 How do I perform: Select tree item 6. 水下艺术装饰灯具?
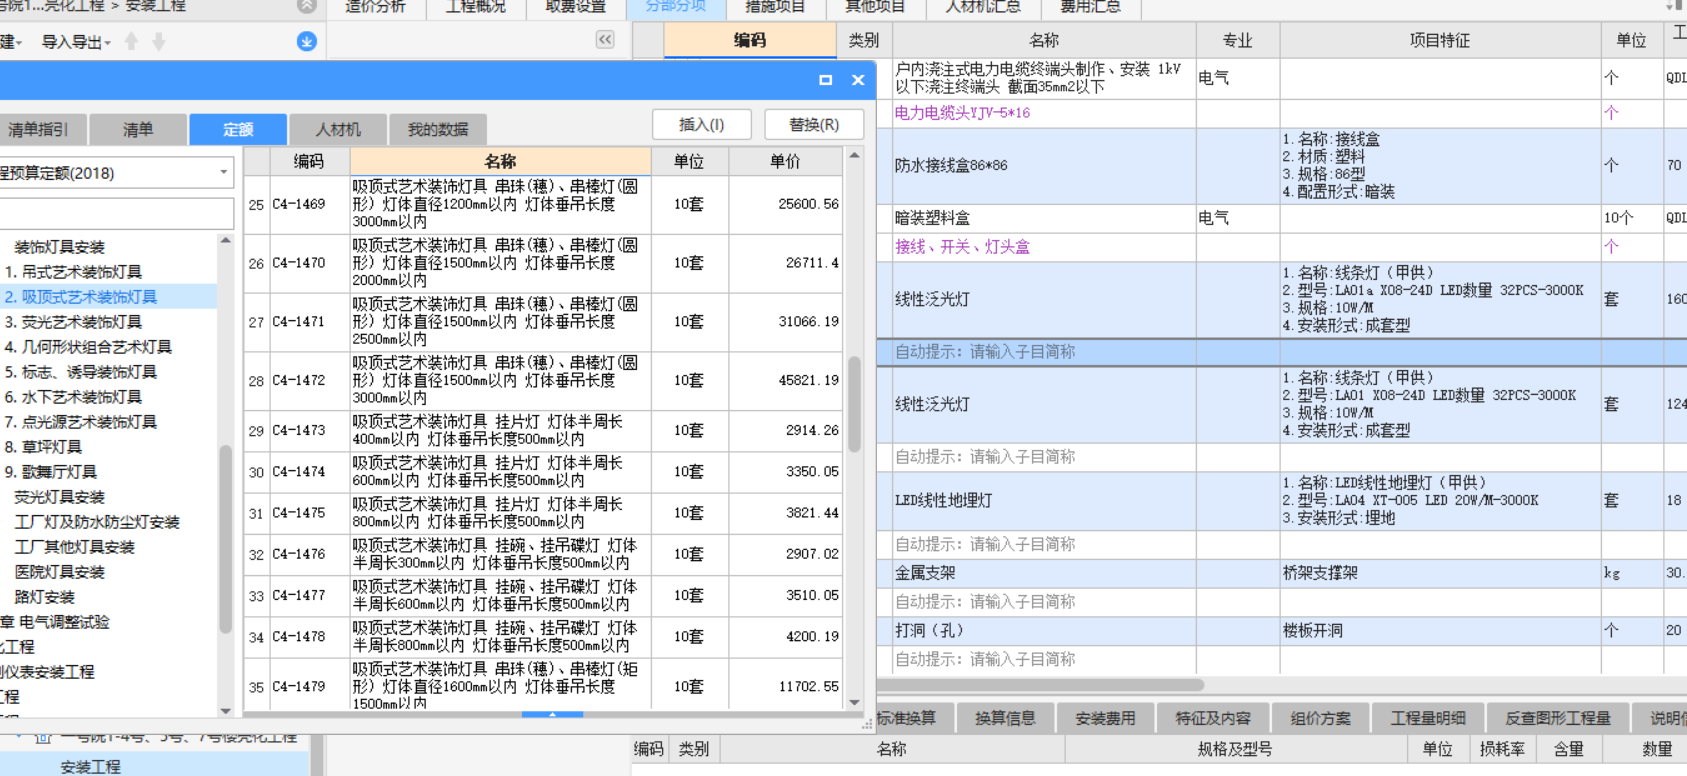coord(73,397)
